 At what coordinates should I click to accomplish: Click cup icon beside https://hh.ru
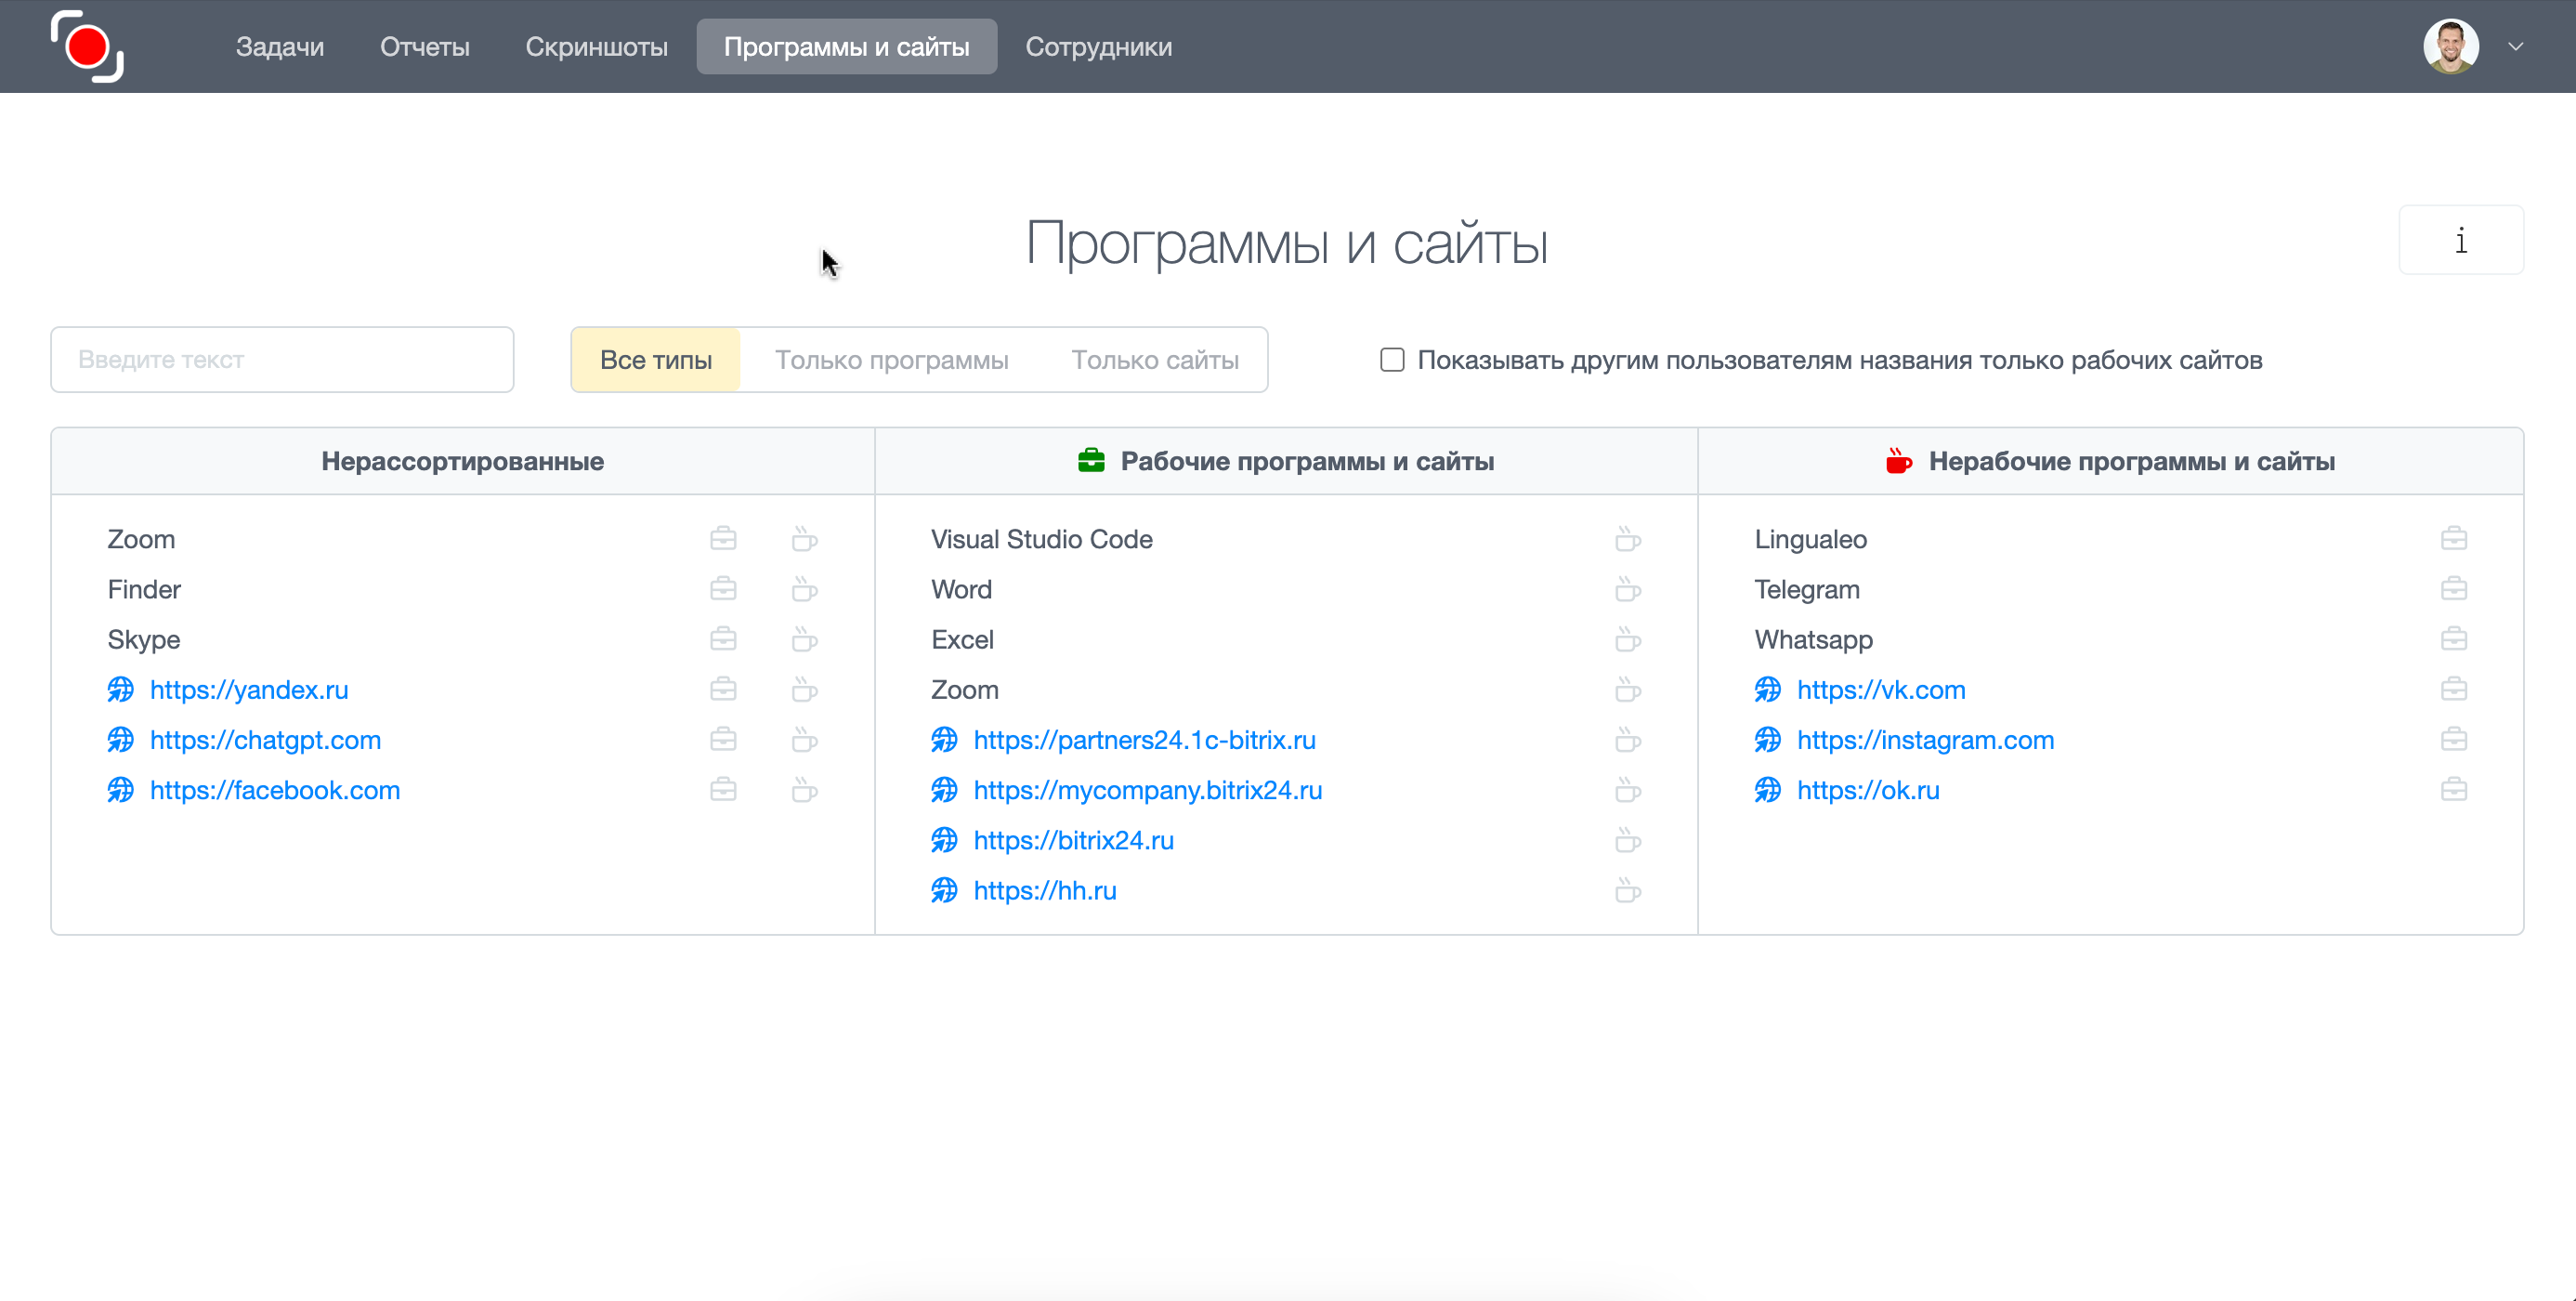[x=1627, y=890]
